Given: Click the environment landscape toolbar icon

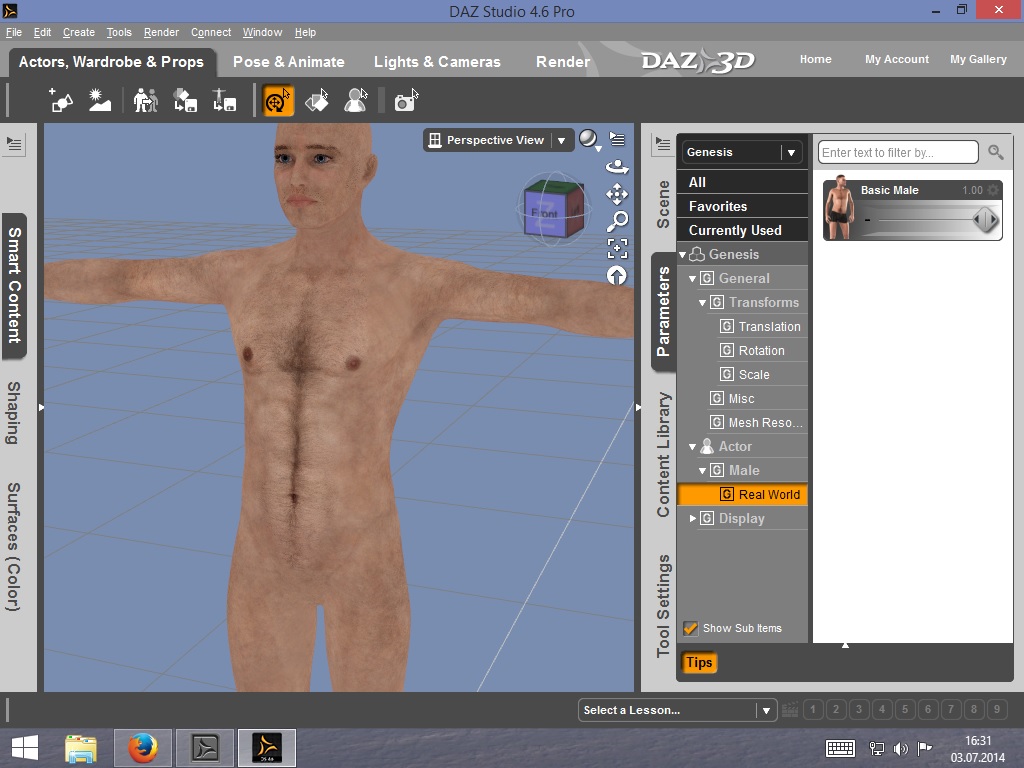Looking at the screenshot, I should (100, 101).
